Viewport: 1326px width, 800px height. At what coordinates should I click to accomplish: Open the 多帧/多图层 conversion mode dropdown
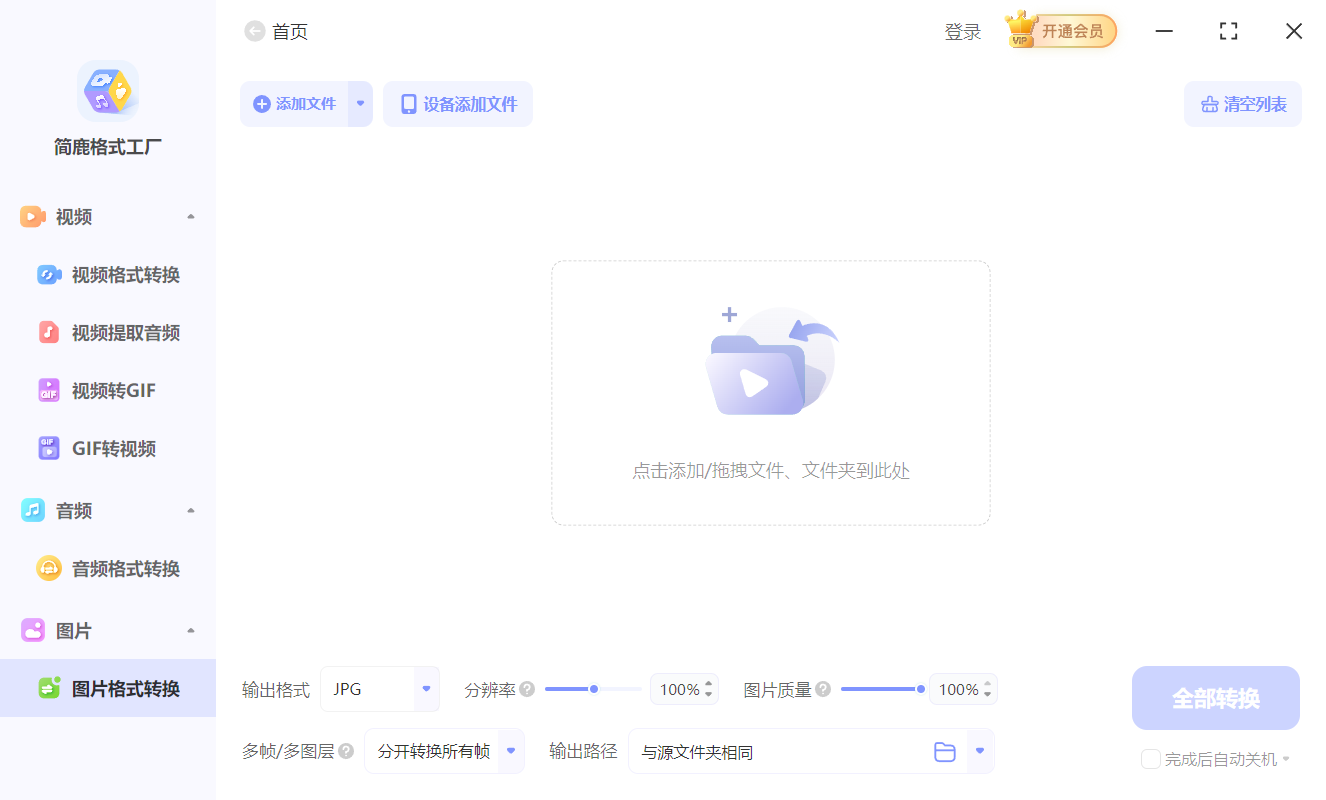click(444, 751)
